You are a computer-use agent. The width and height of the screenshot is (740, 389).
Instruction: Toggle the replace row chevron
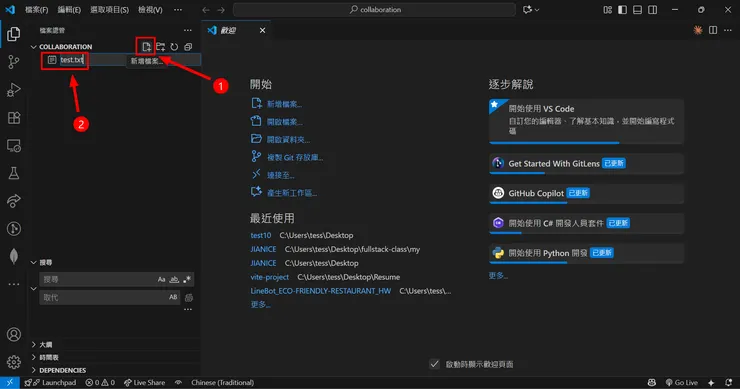34,288
